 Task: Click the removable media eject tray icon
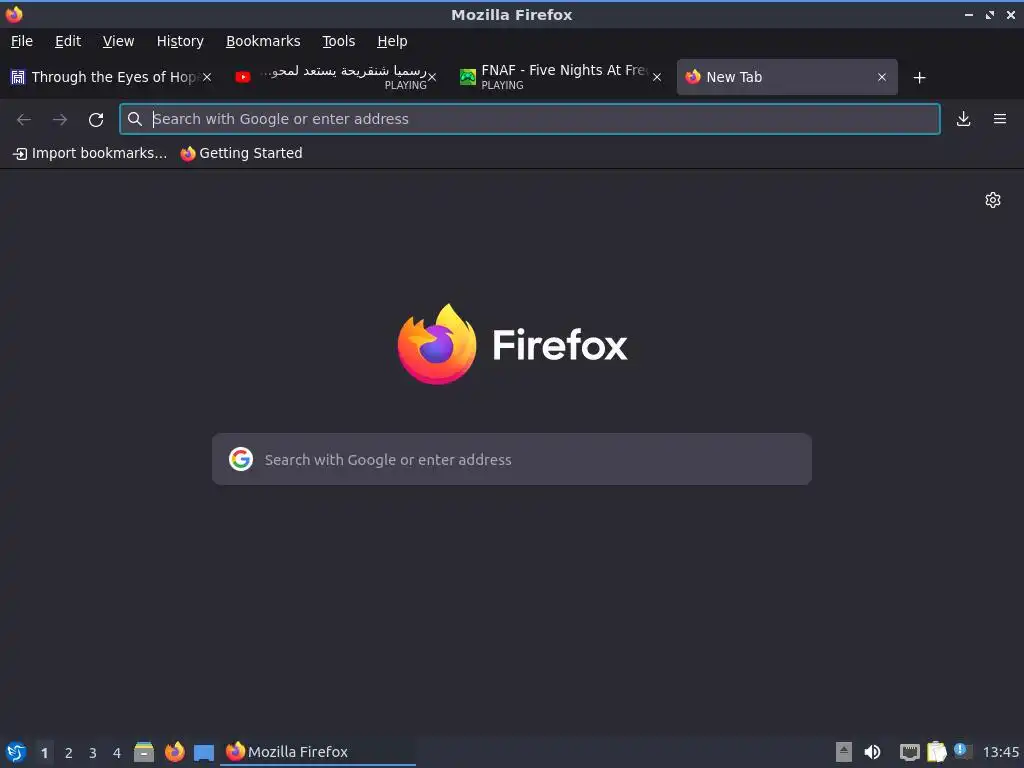(844, 752)
